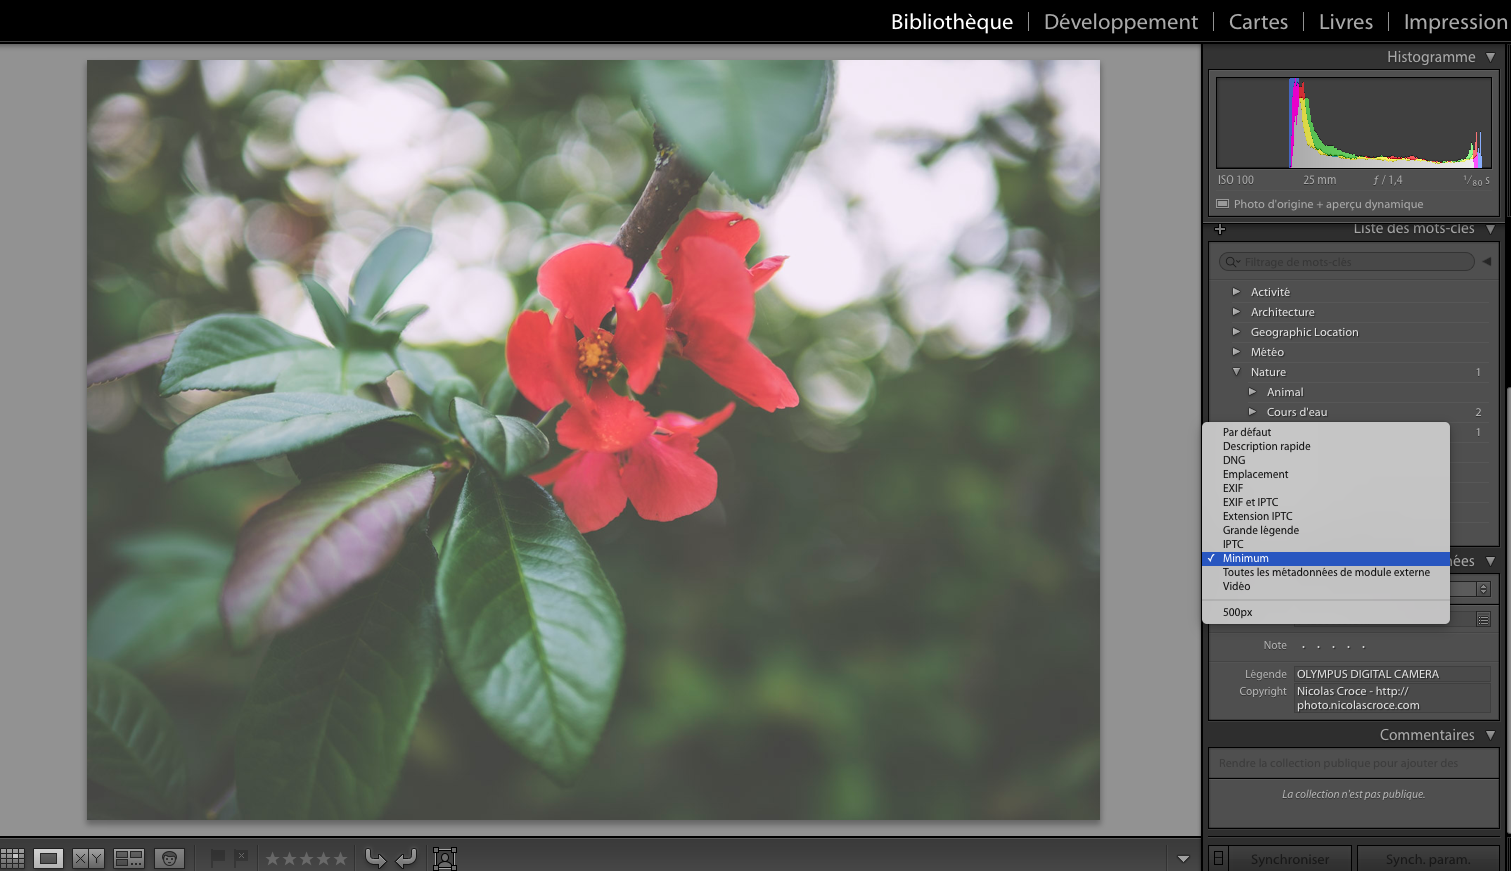Switch to the Développement module
Viewport: 1511px width, 871px height.
click(x=1120, y=21)
